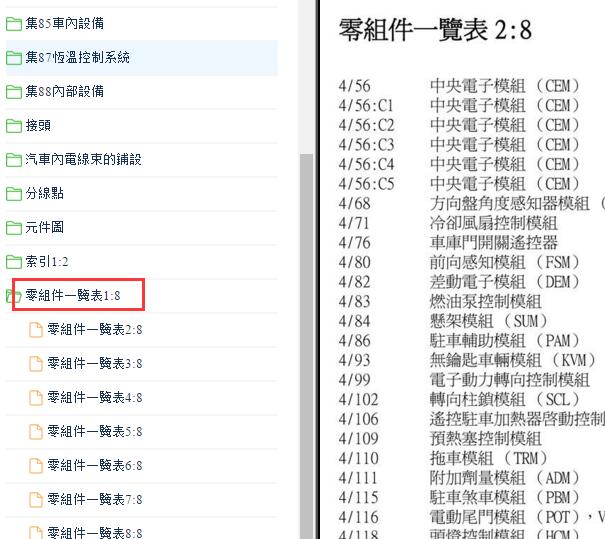Click the 駐車煞車模組 (PBM) entry
The width and height of the screenshot is (605, 539).
505,498
